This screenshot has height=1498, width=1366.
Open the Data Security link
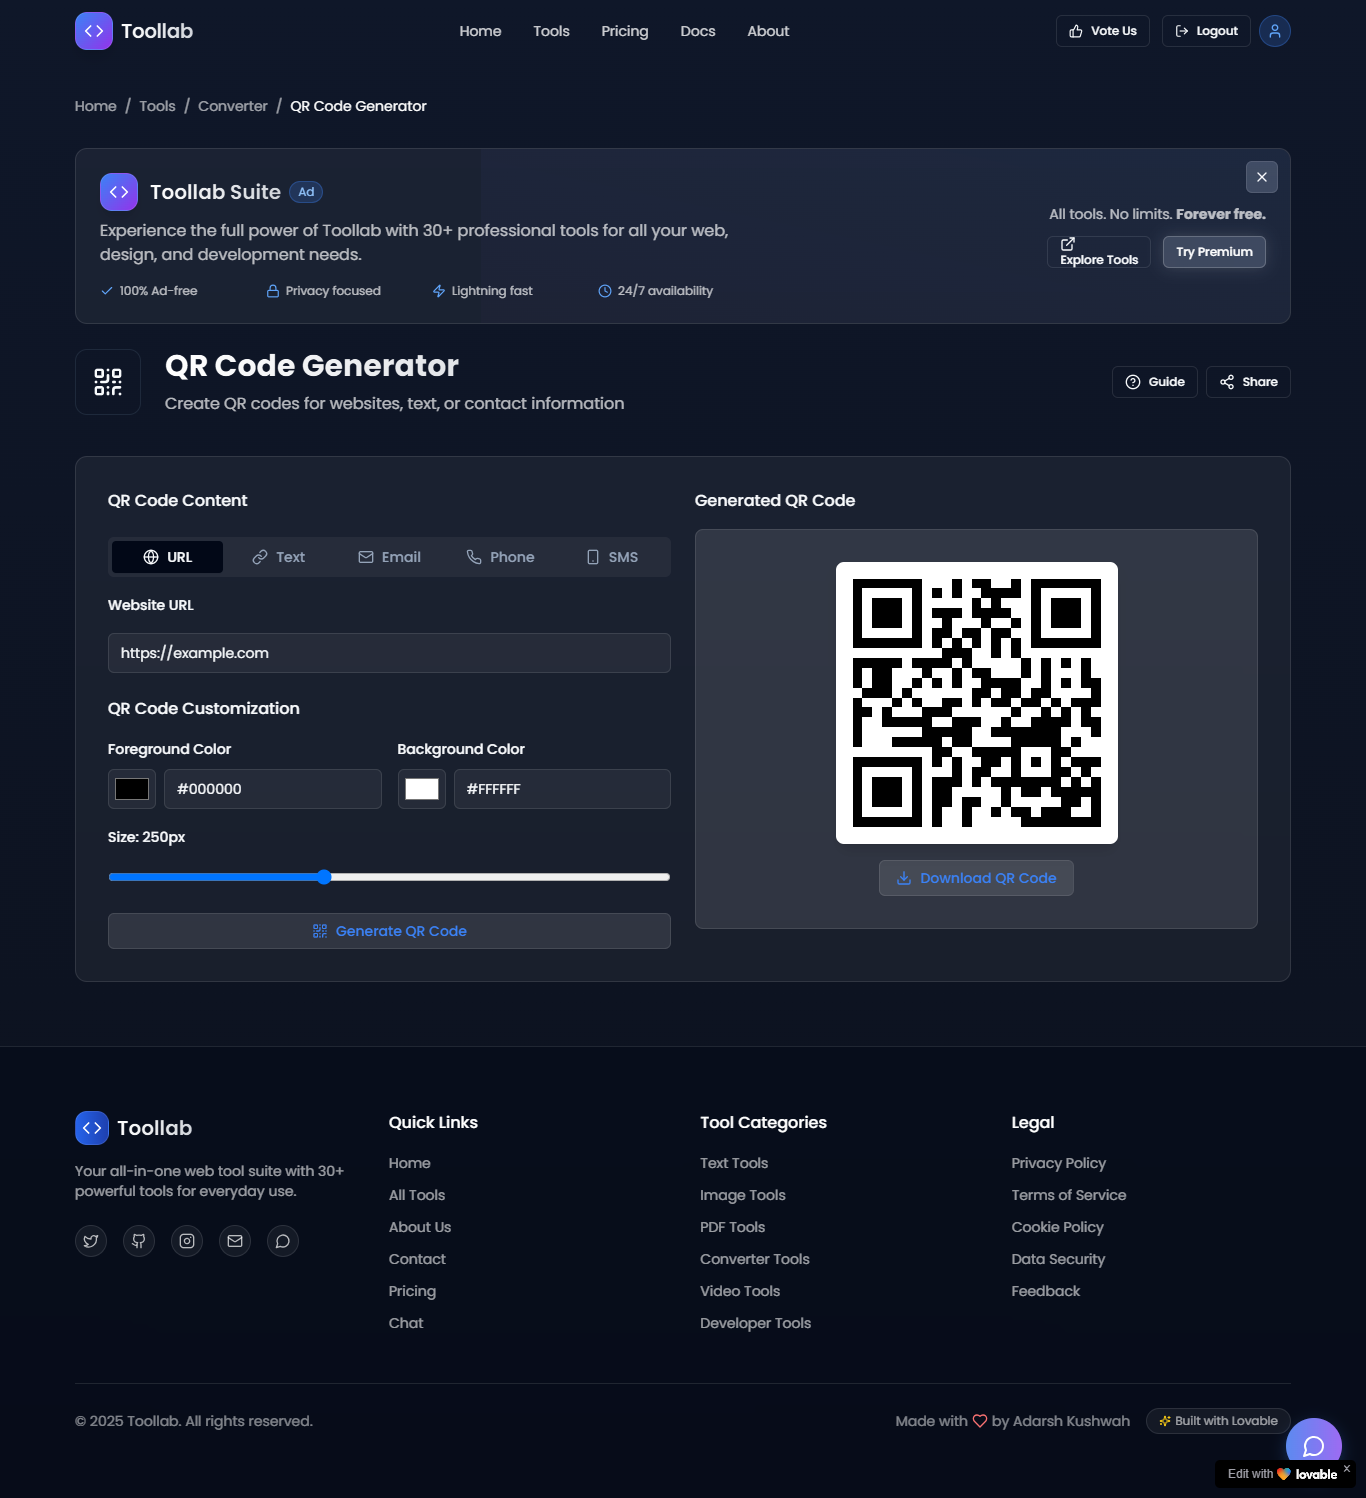[1058, 1259]
